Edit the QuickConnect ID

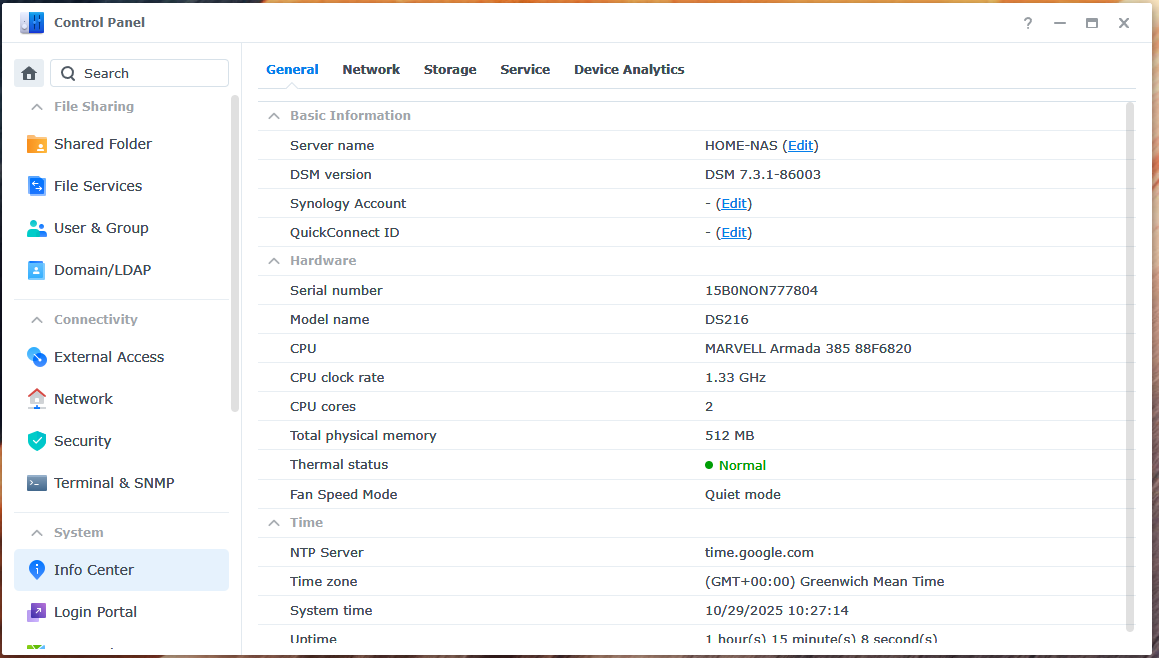click(733, 232)
